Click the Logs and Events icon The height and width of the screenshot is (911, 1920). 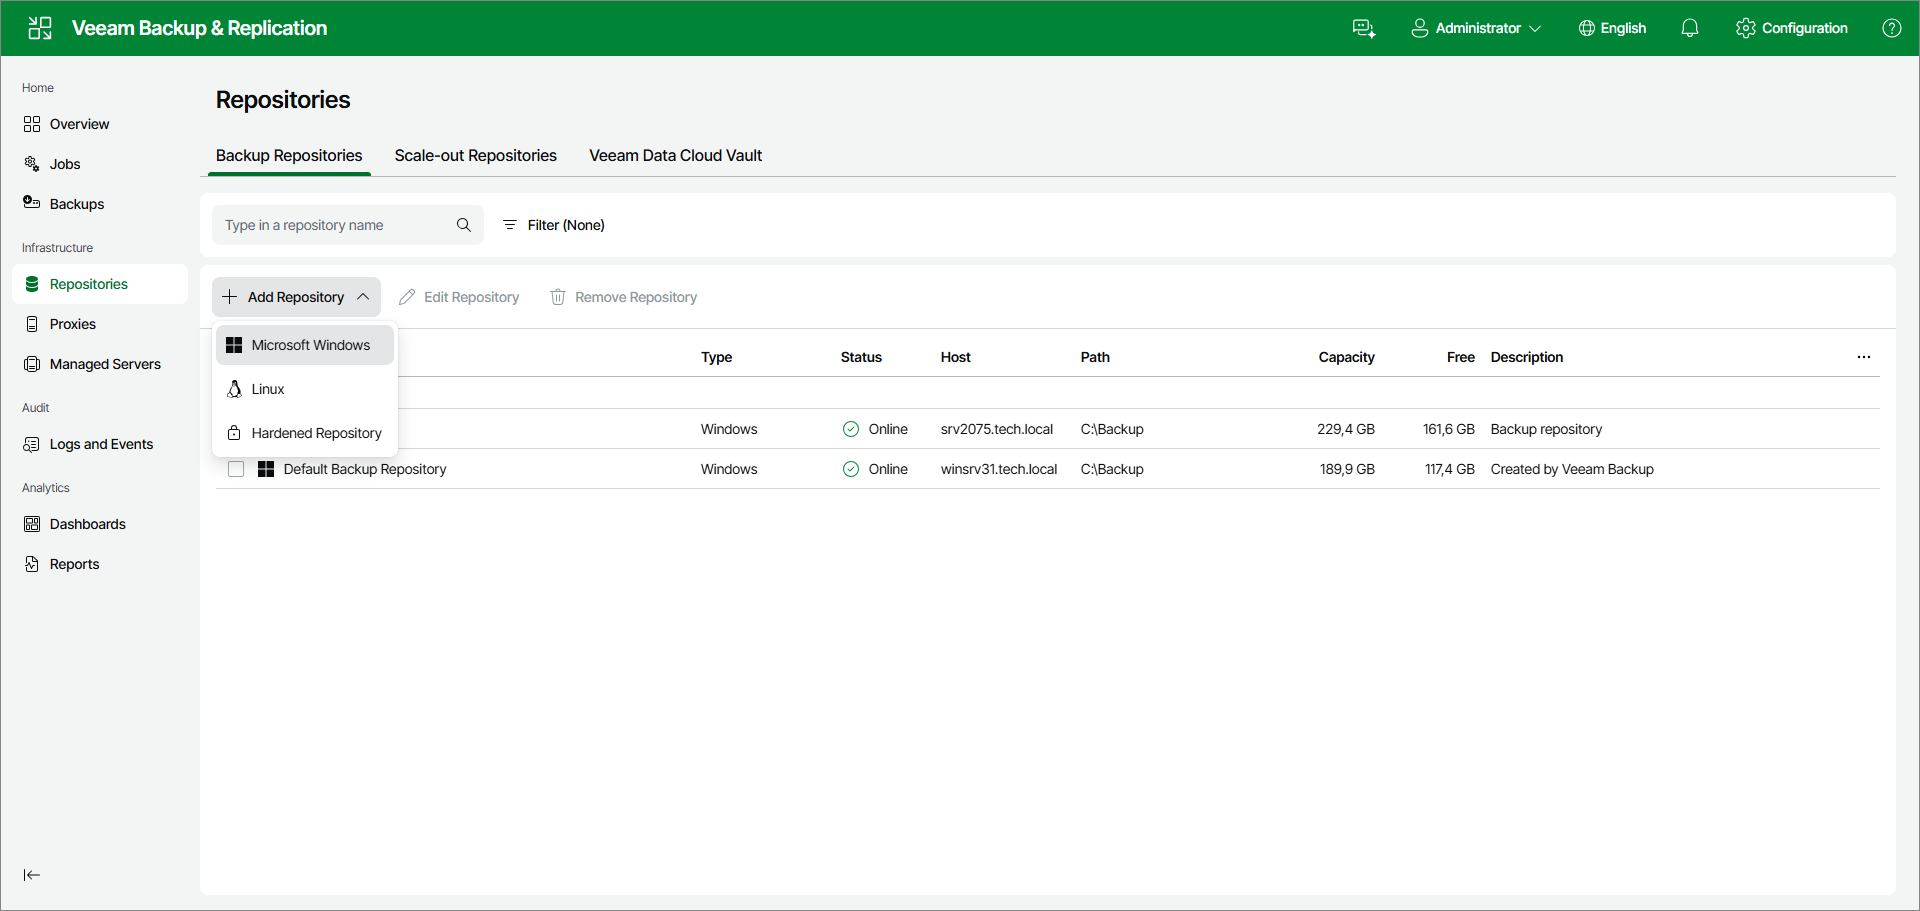pos(32,444)
